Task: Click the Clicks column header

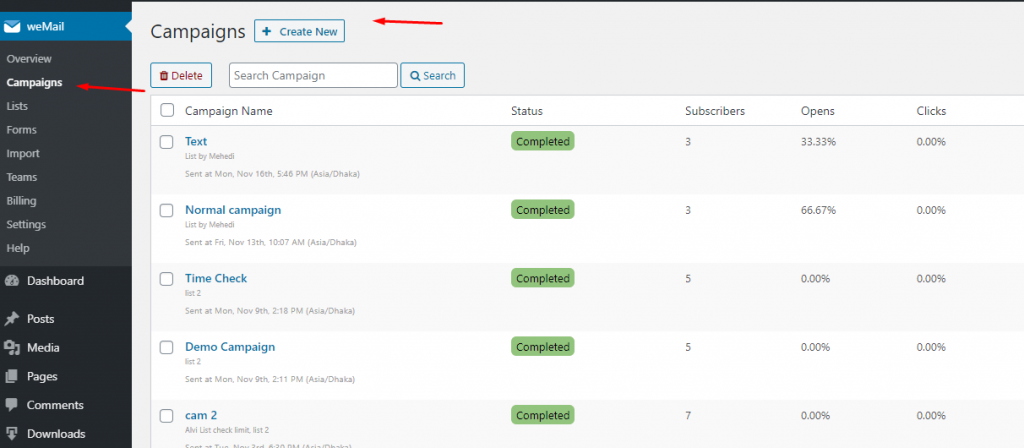Action: pyautogui.click(x=931, y=111)
